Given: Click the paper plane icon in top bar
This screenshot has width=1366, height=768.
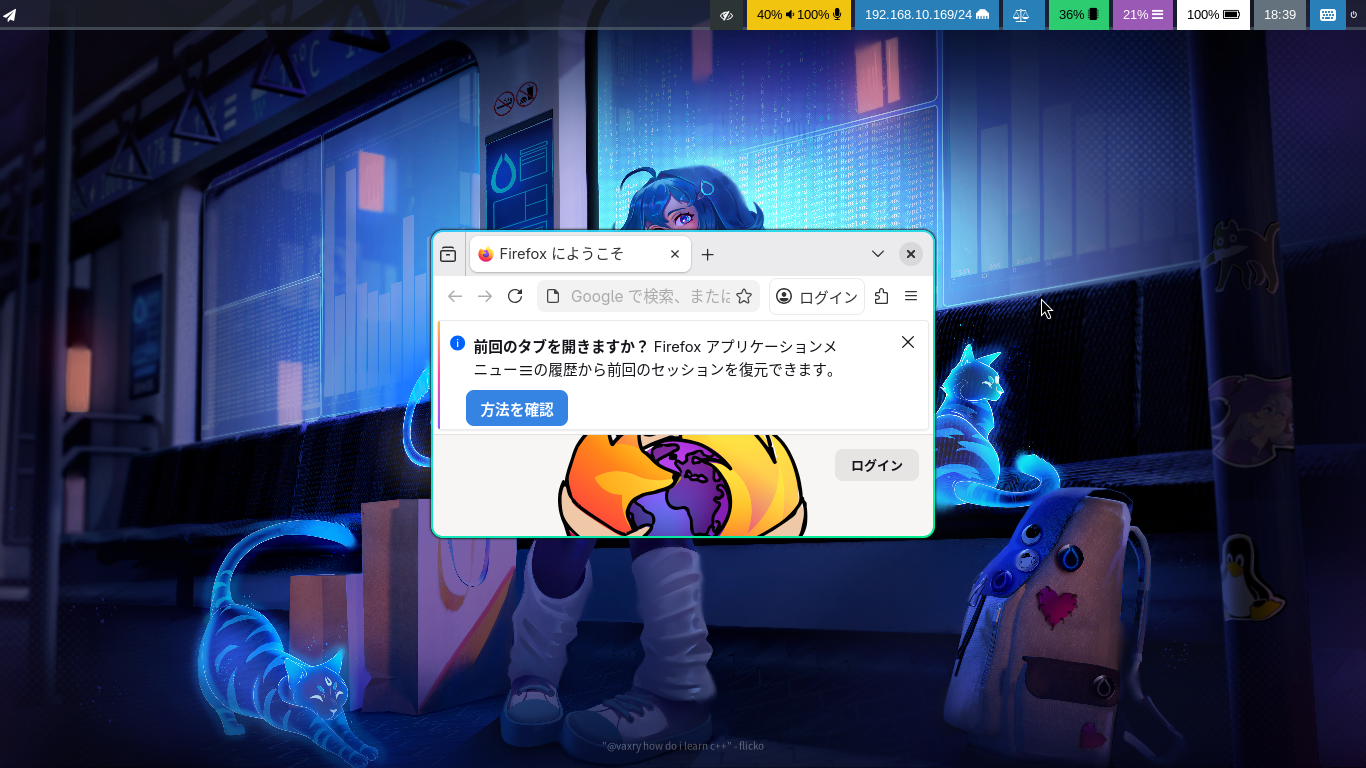Looking at the screenshot, I should tap(10, 15).
